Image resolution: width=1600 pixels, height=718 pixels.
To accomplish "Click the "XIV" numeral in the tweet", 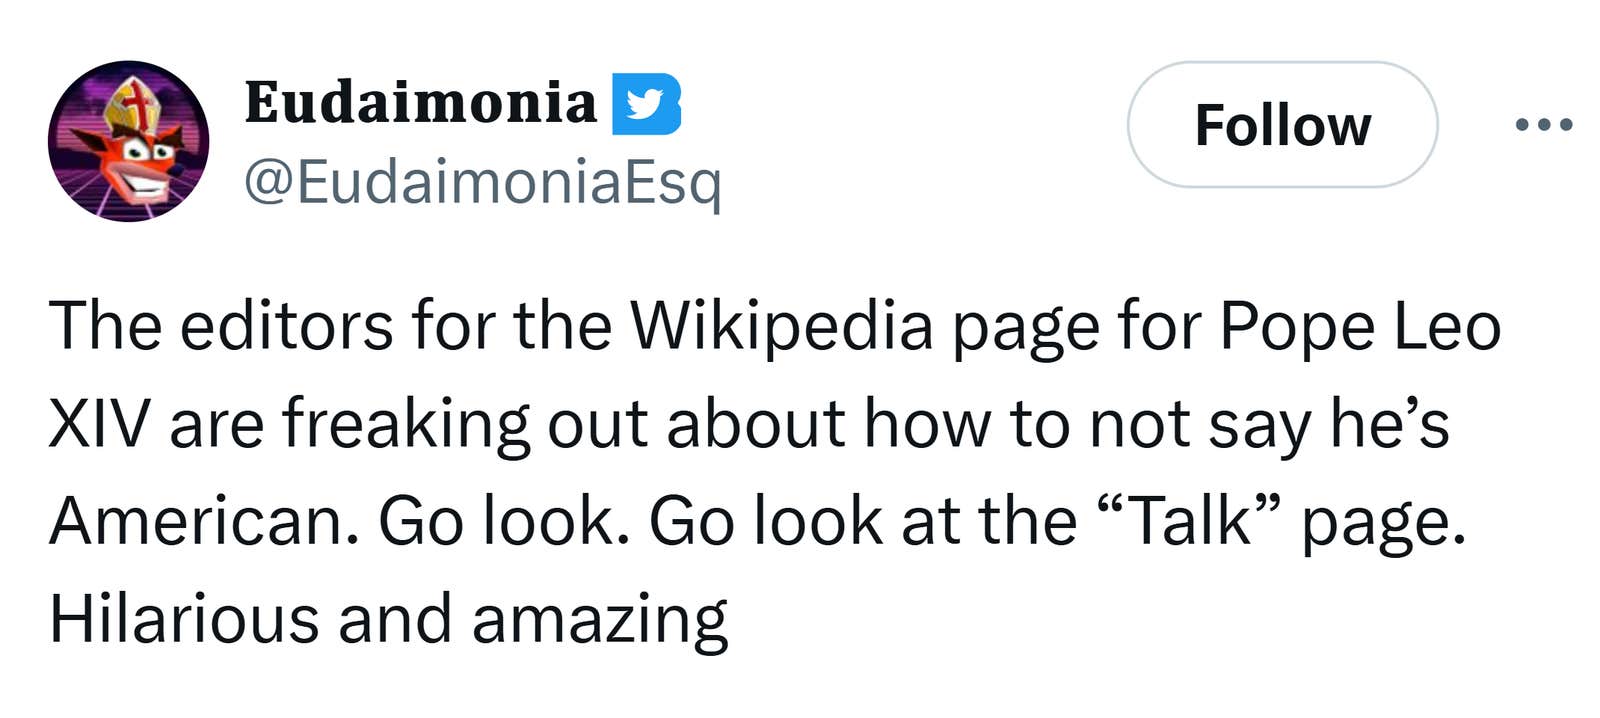I will (x=99, y=423).
